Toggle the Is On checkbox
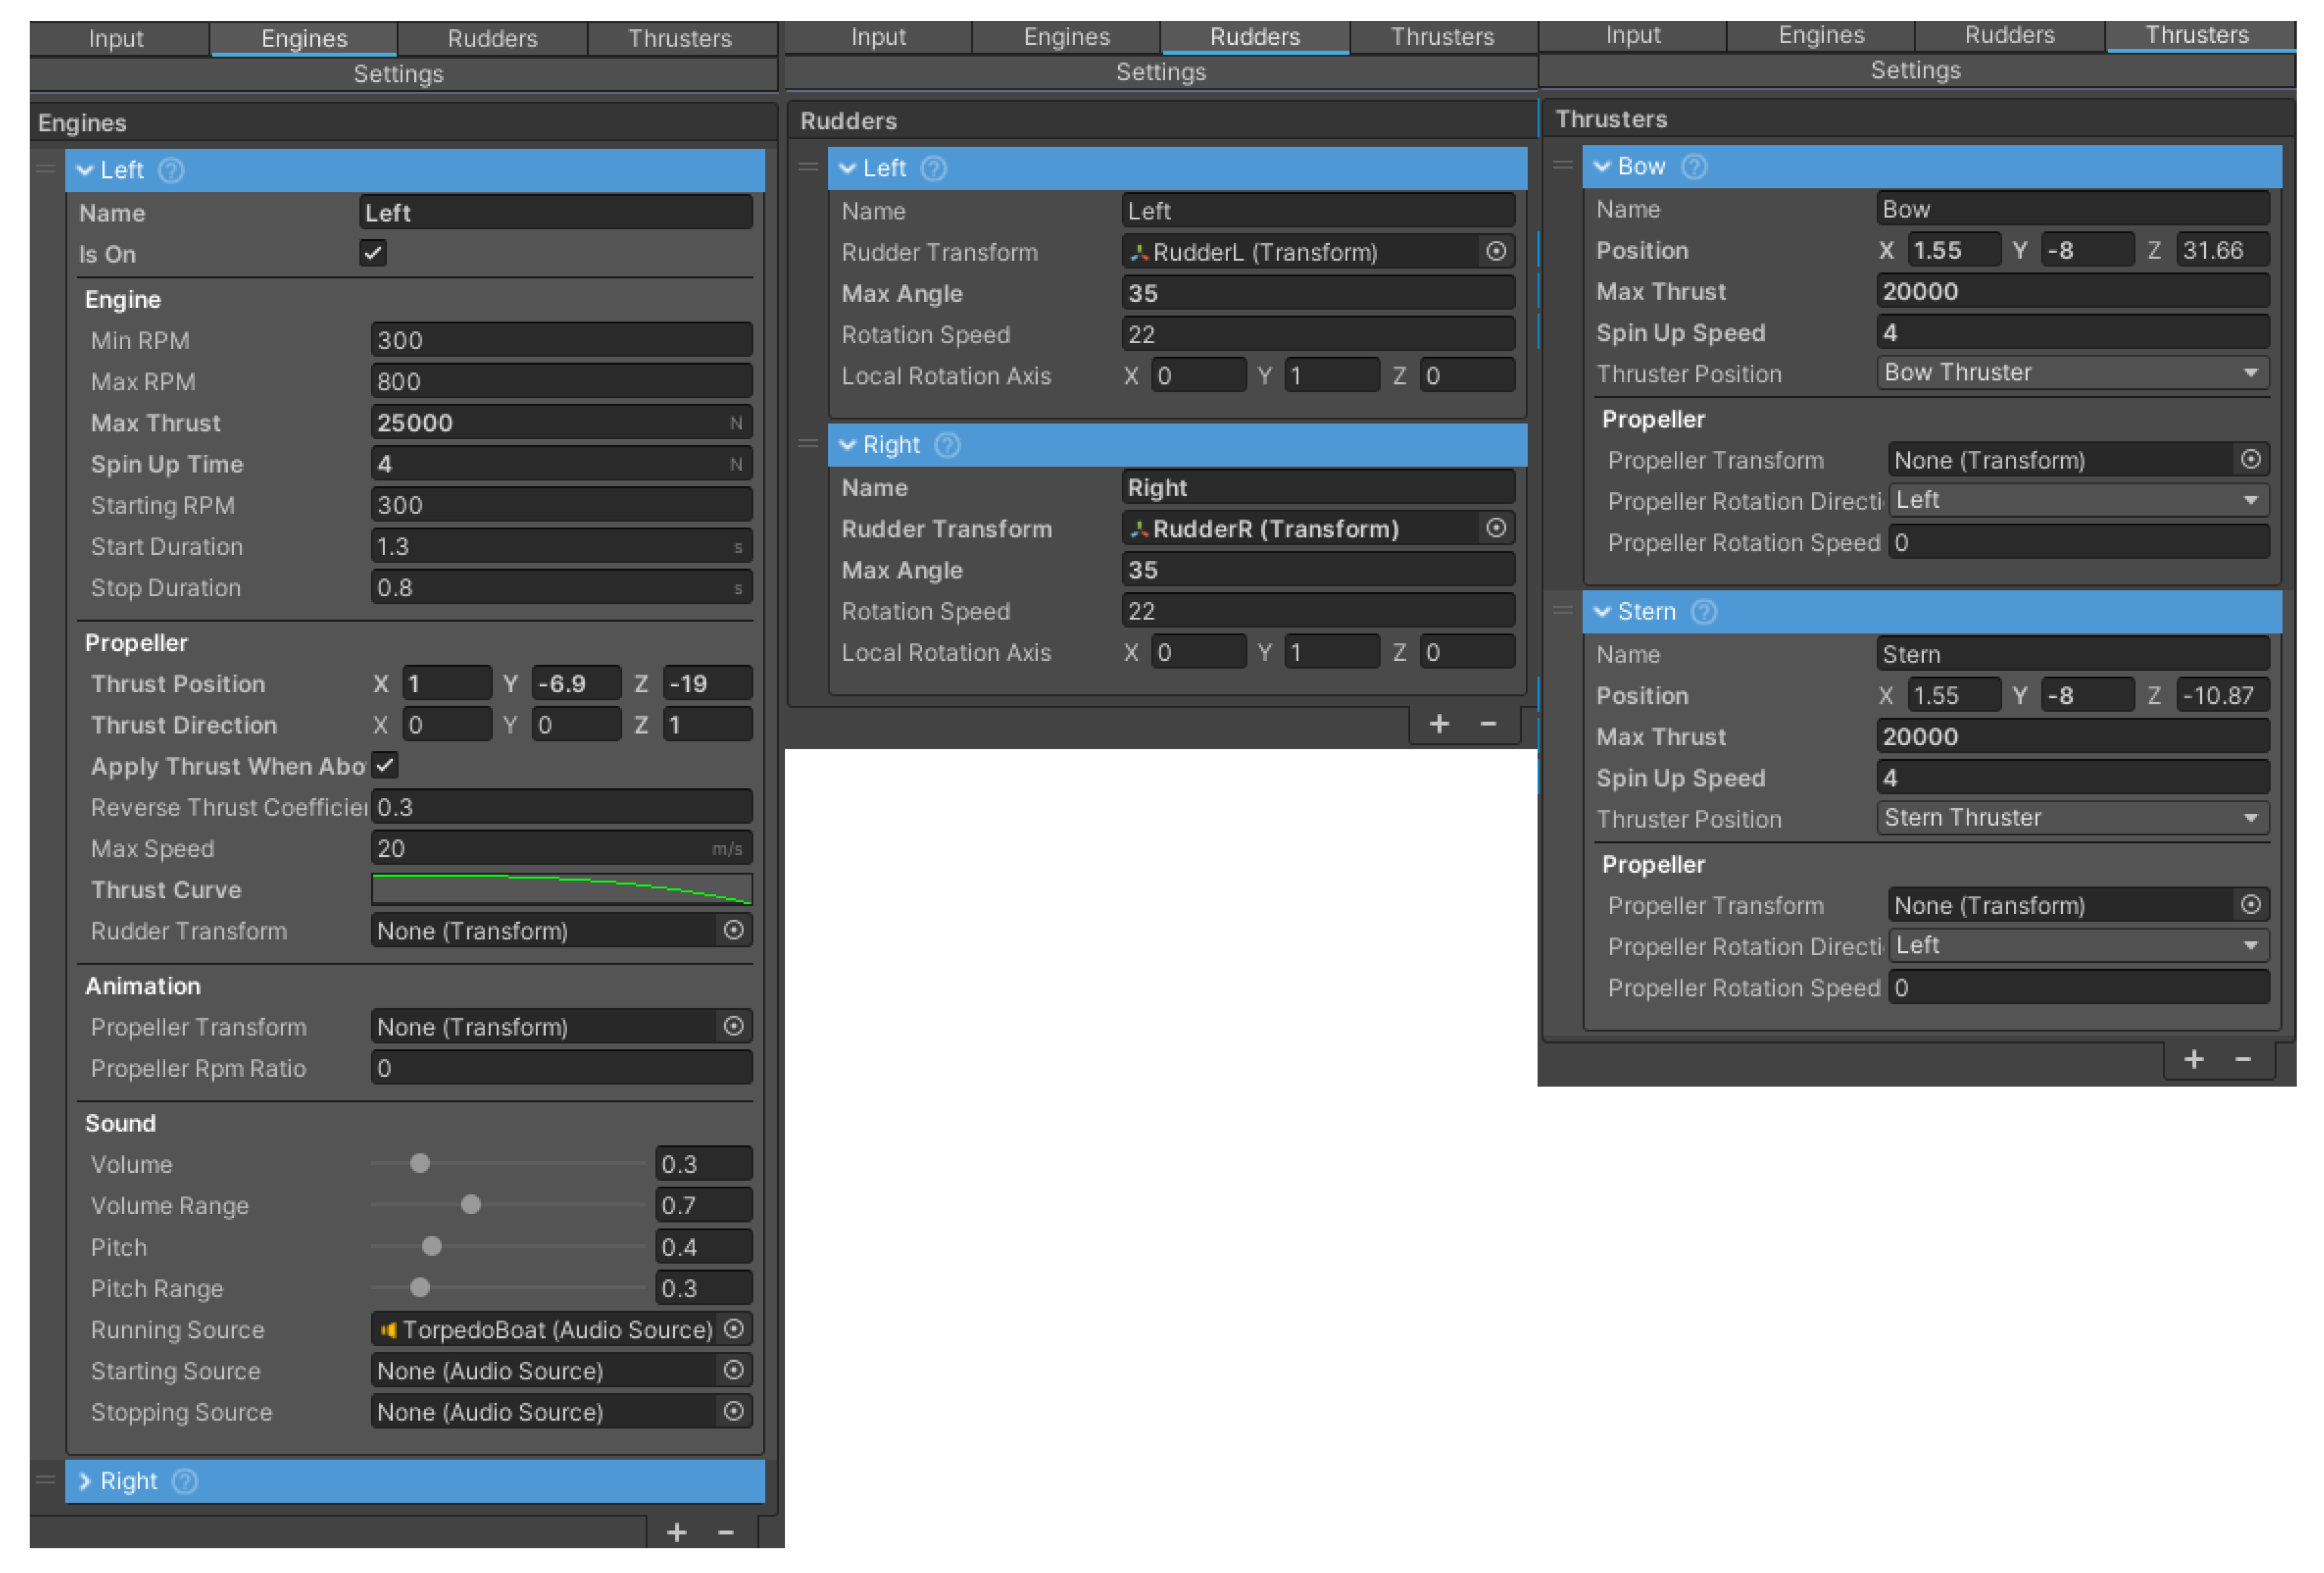Image resolution: width=2324 pixels, height=1573 pixels. [373, 253]
